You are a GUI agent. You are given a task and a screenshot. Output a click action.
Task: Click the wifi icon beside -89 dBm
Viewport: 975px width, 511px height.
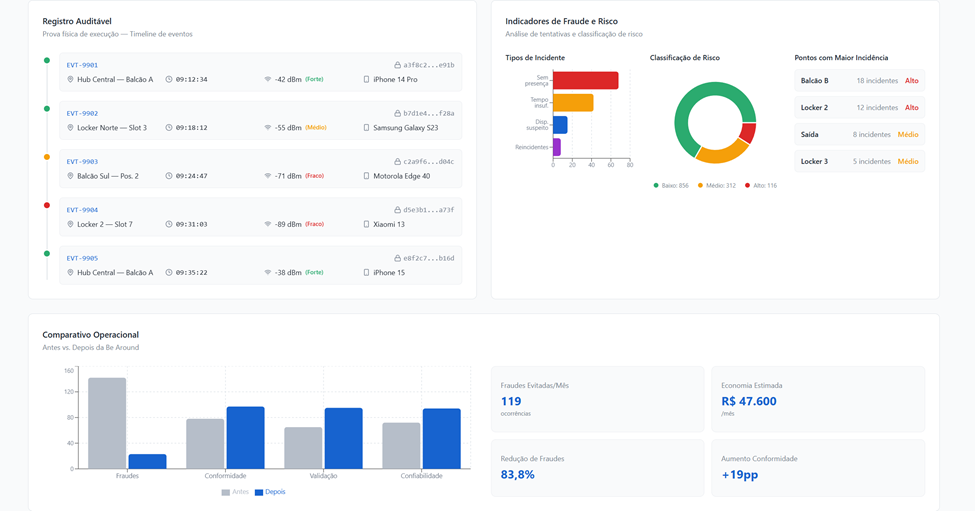pyautogui.click(x=268, y=224)
